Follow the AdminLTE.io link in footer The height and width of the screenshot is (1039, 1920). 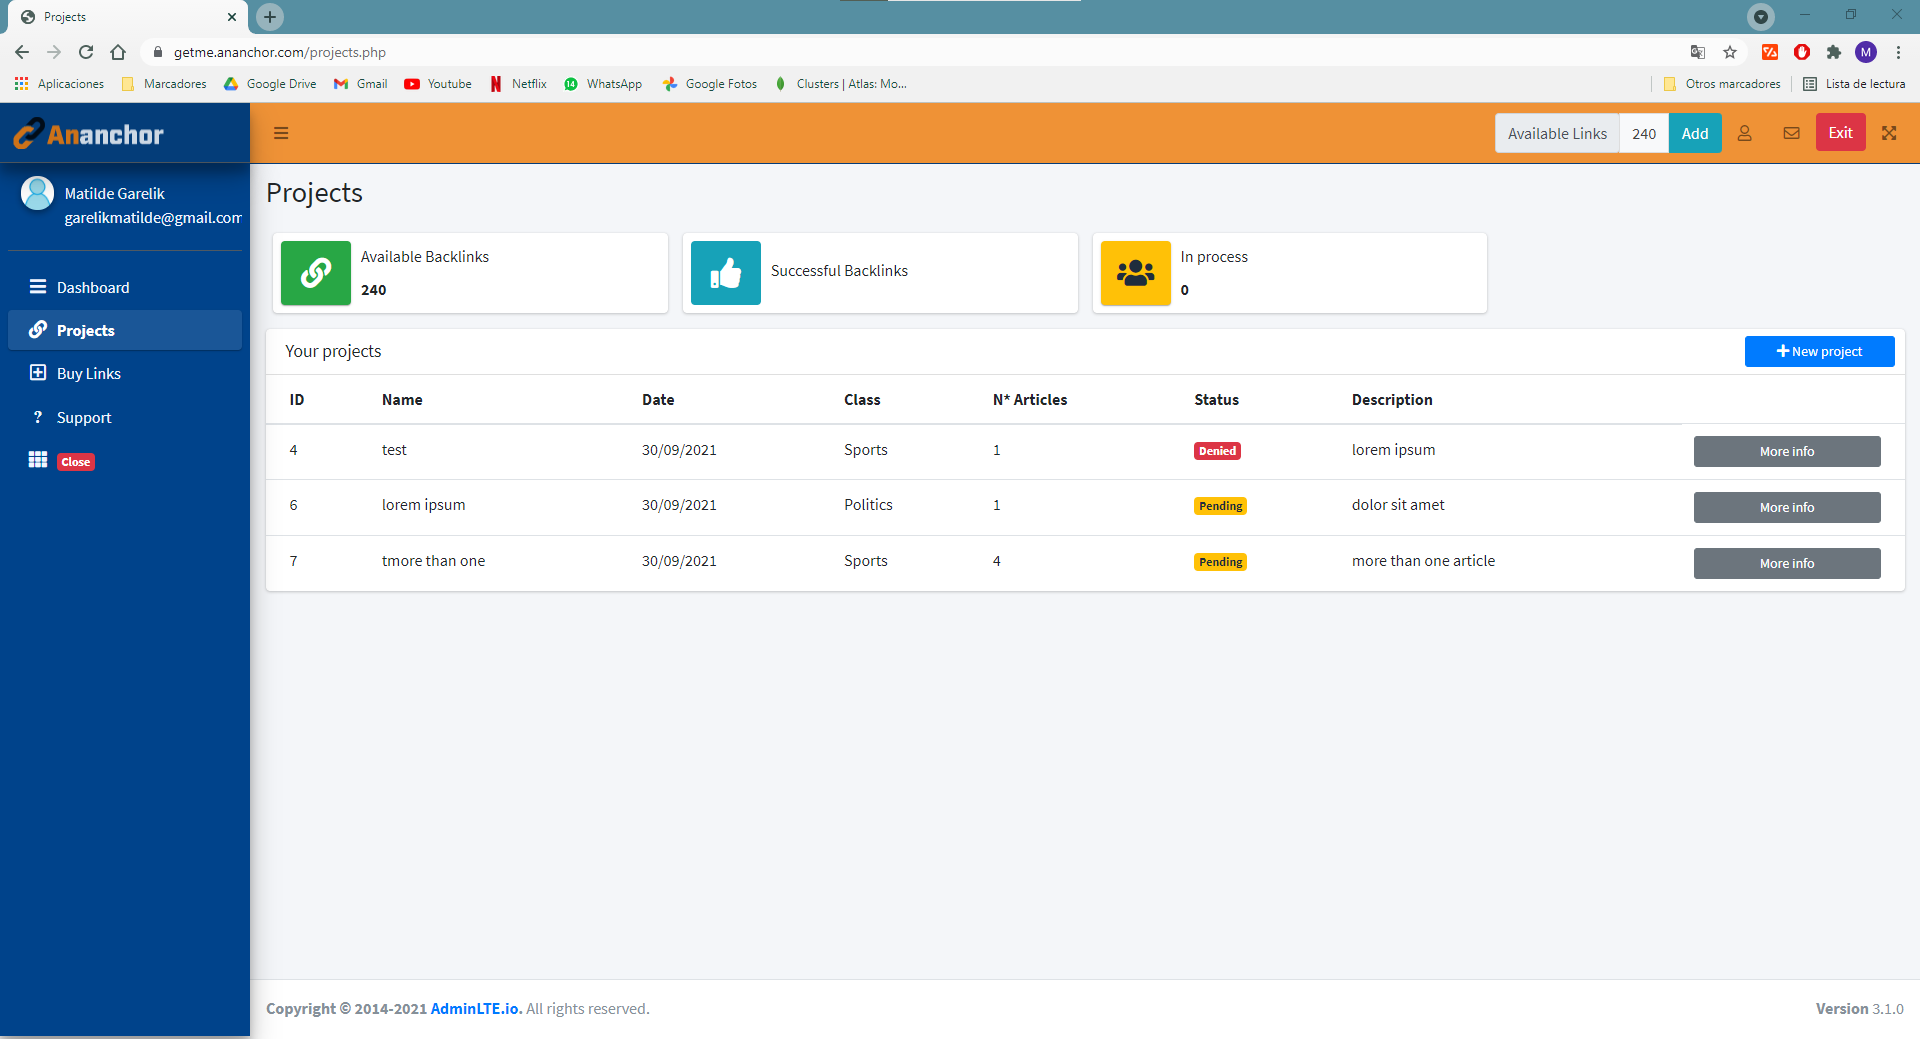[x=476, y=1009]
